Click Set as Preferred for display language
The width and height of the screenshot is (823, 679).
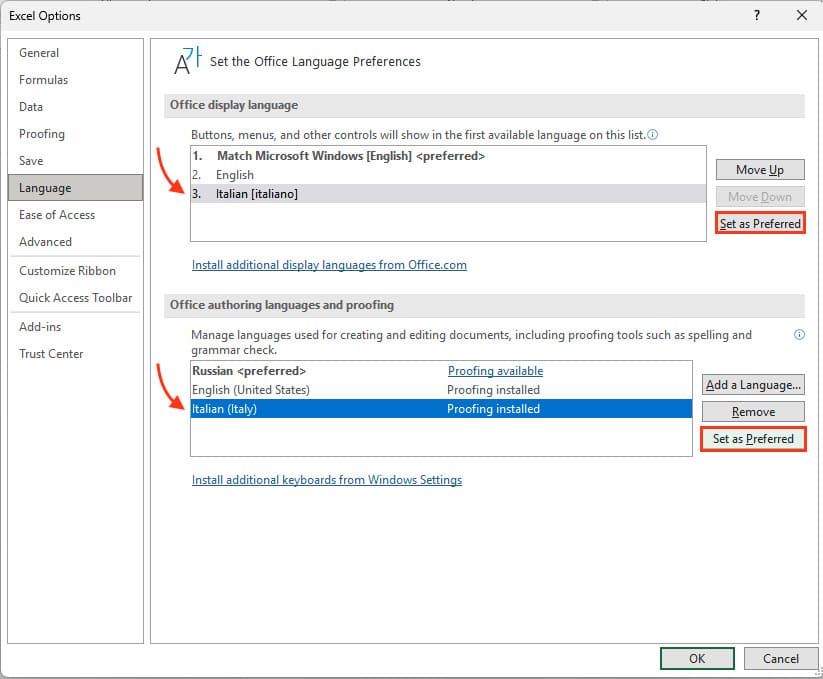(760, 224)
